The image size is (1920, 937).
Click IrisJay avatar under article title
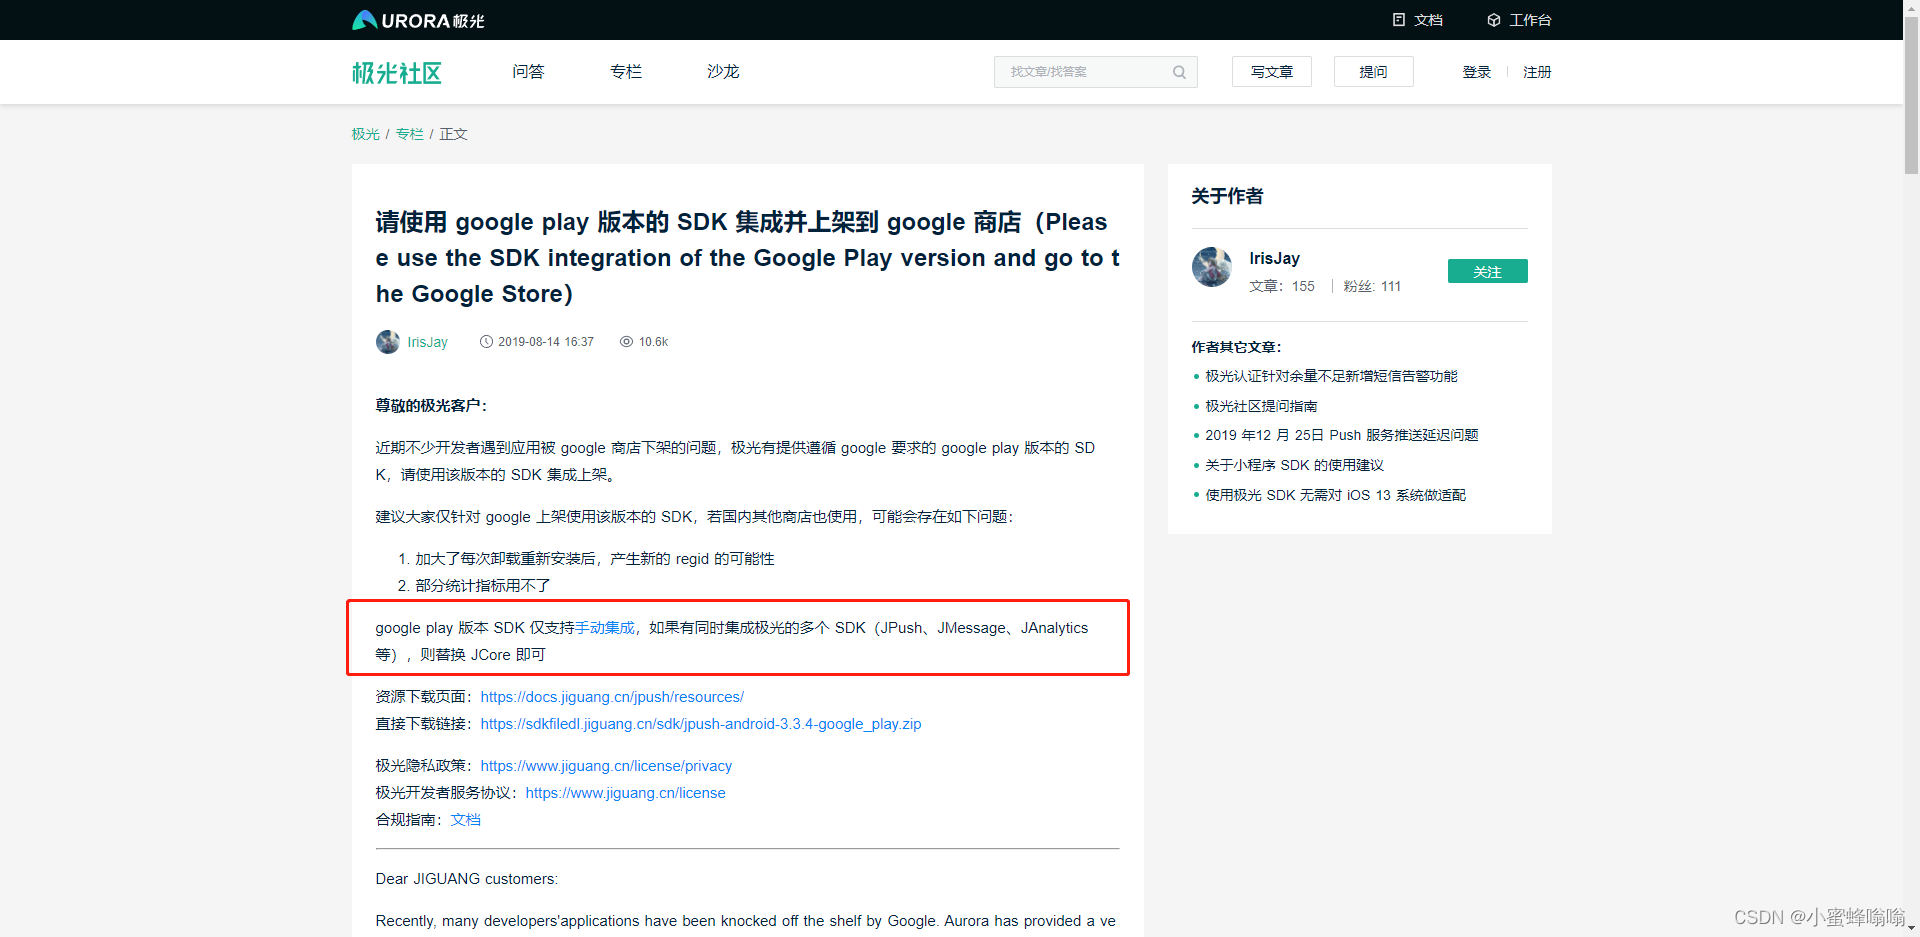pyautogui.click(x=387, y=342)
